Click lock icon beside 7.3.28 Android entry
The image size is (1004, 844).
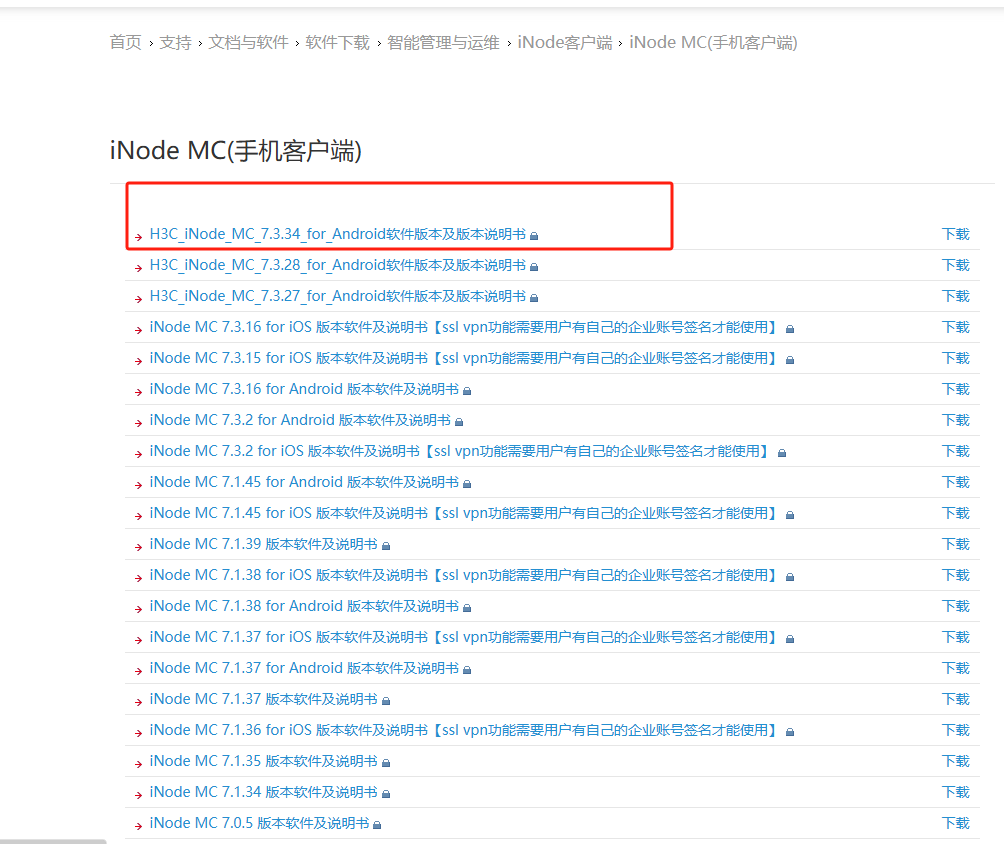[x=534, y=267]
